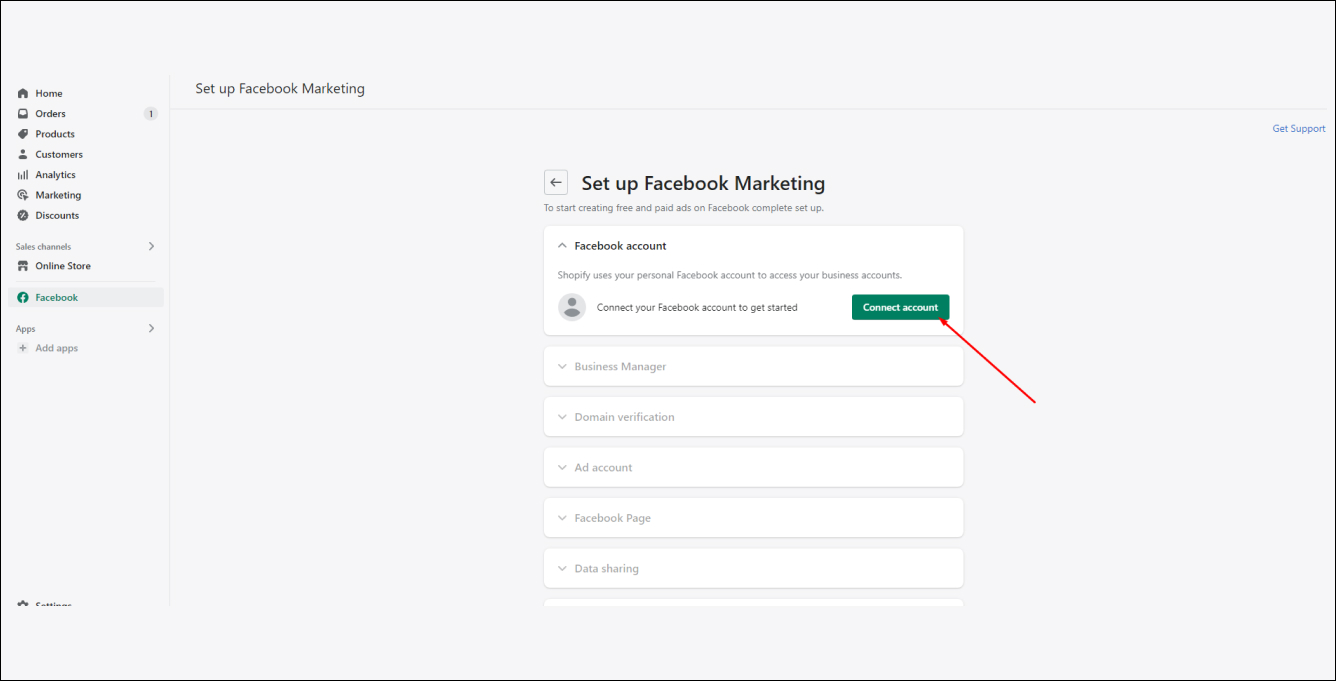
Task: Click the Customers person icon
Action: point(23,154)
